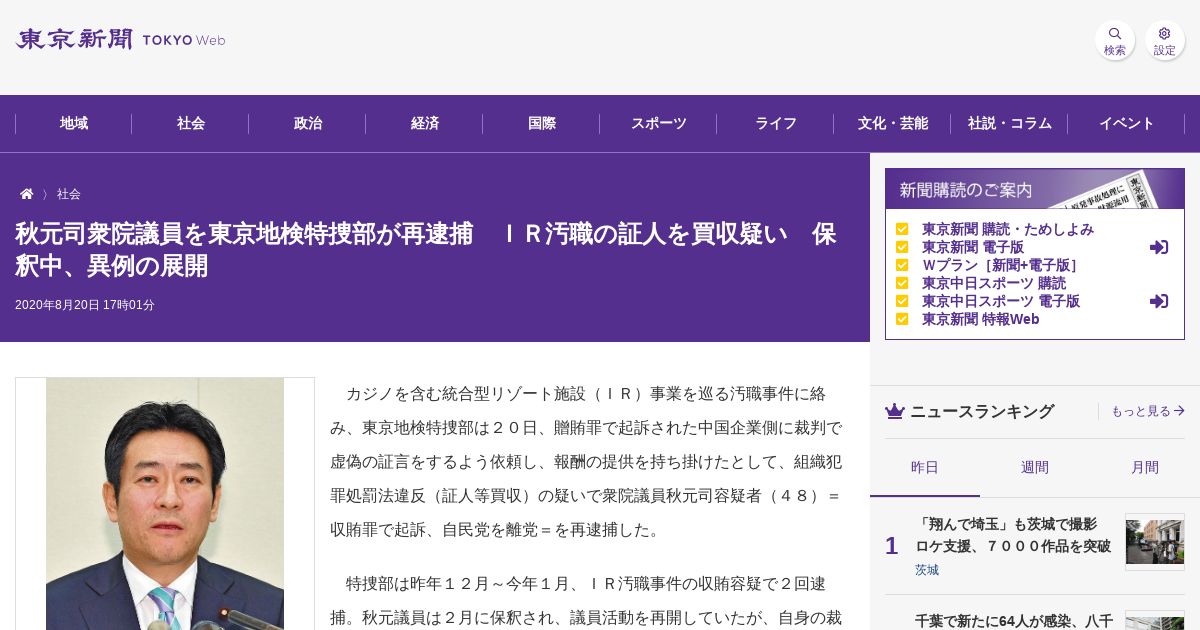Click checkmark icon beside 東京中日スポーツ 購読
This screenshot has height=630, width=1200.
pyautogui.click(x=902, y=283)
